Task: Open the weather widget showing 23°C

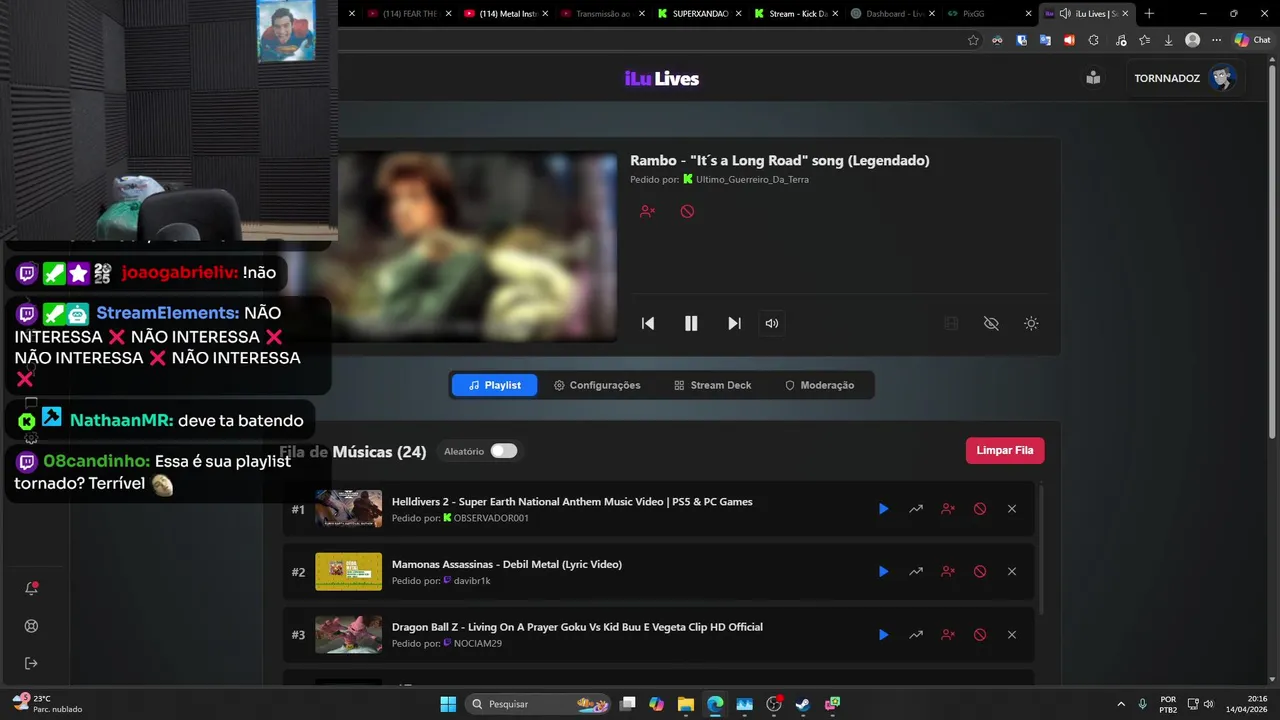Action: 47,704
